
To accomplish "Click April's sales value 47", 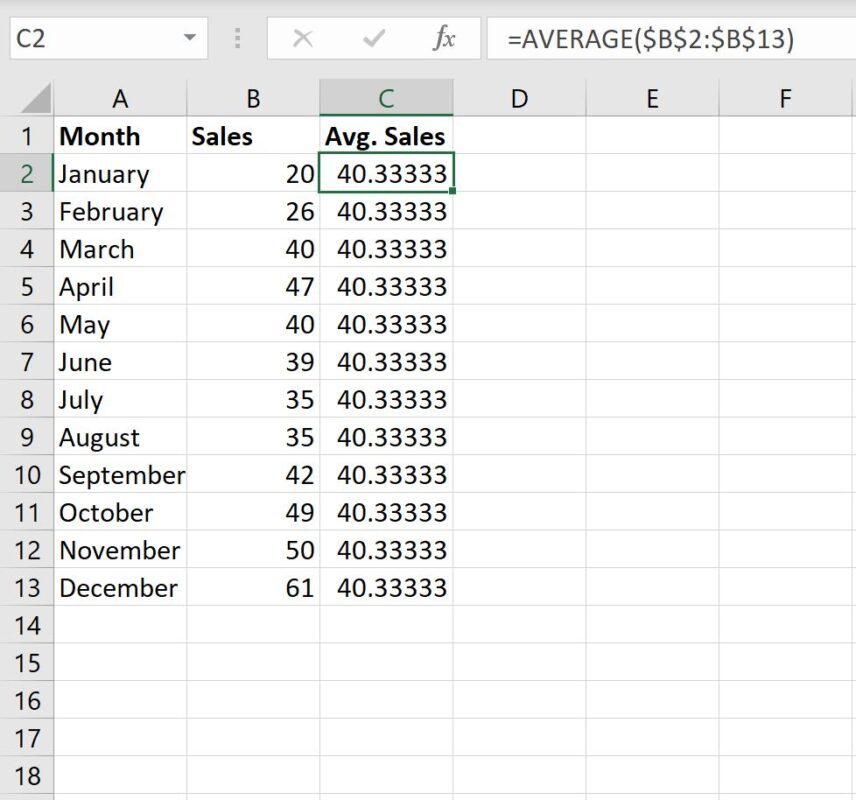I will coord(253,287).
